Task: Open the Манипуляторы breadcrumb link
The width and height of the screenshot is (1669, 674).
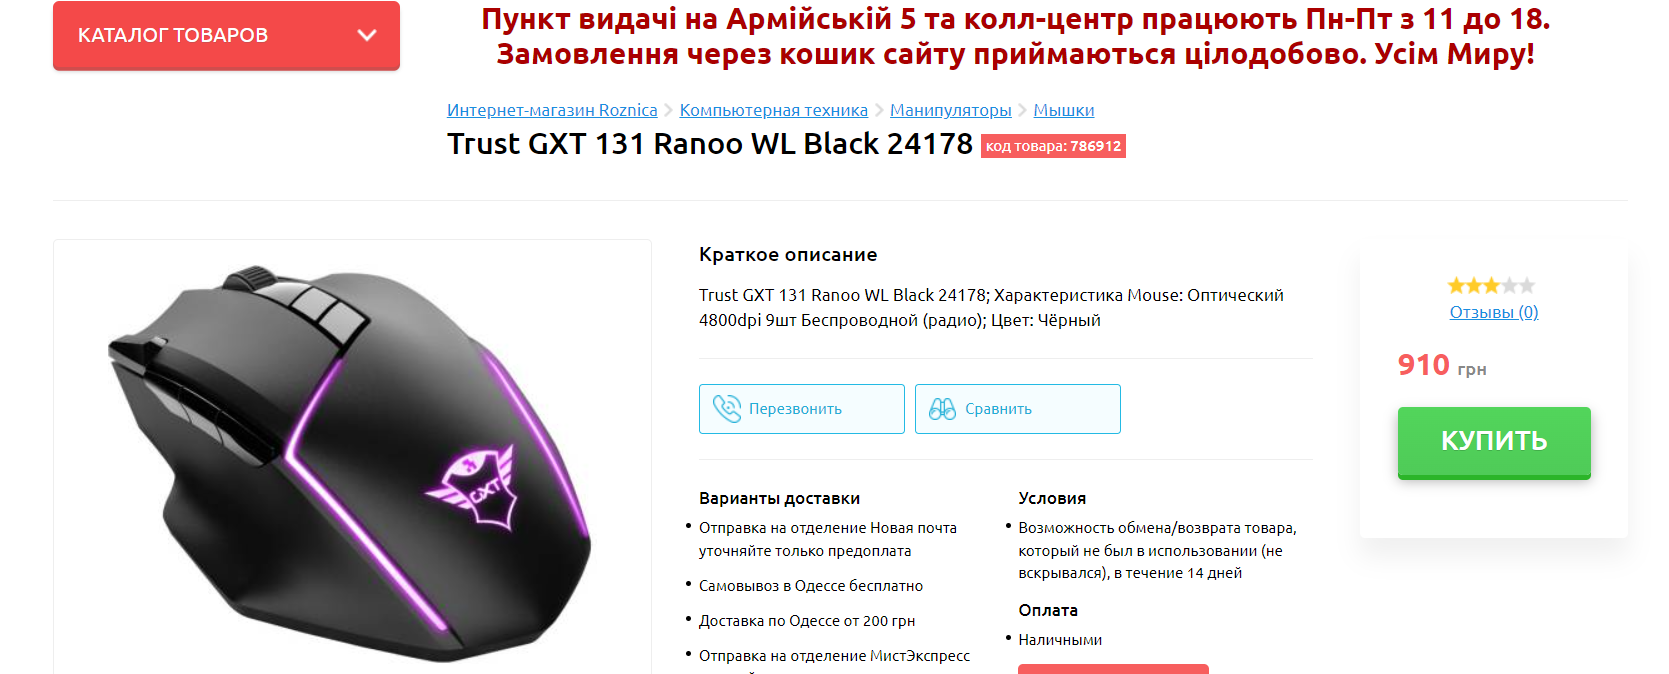Action: tap(951, 110)
